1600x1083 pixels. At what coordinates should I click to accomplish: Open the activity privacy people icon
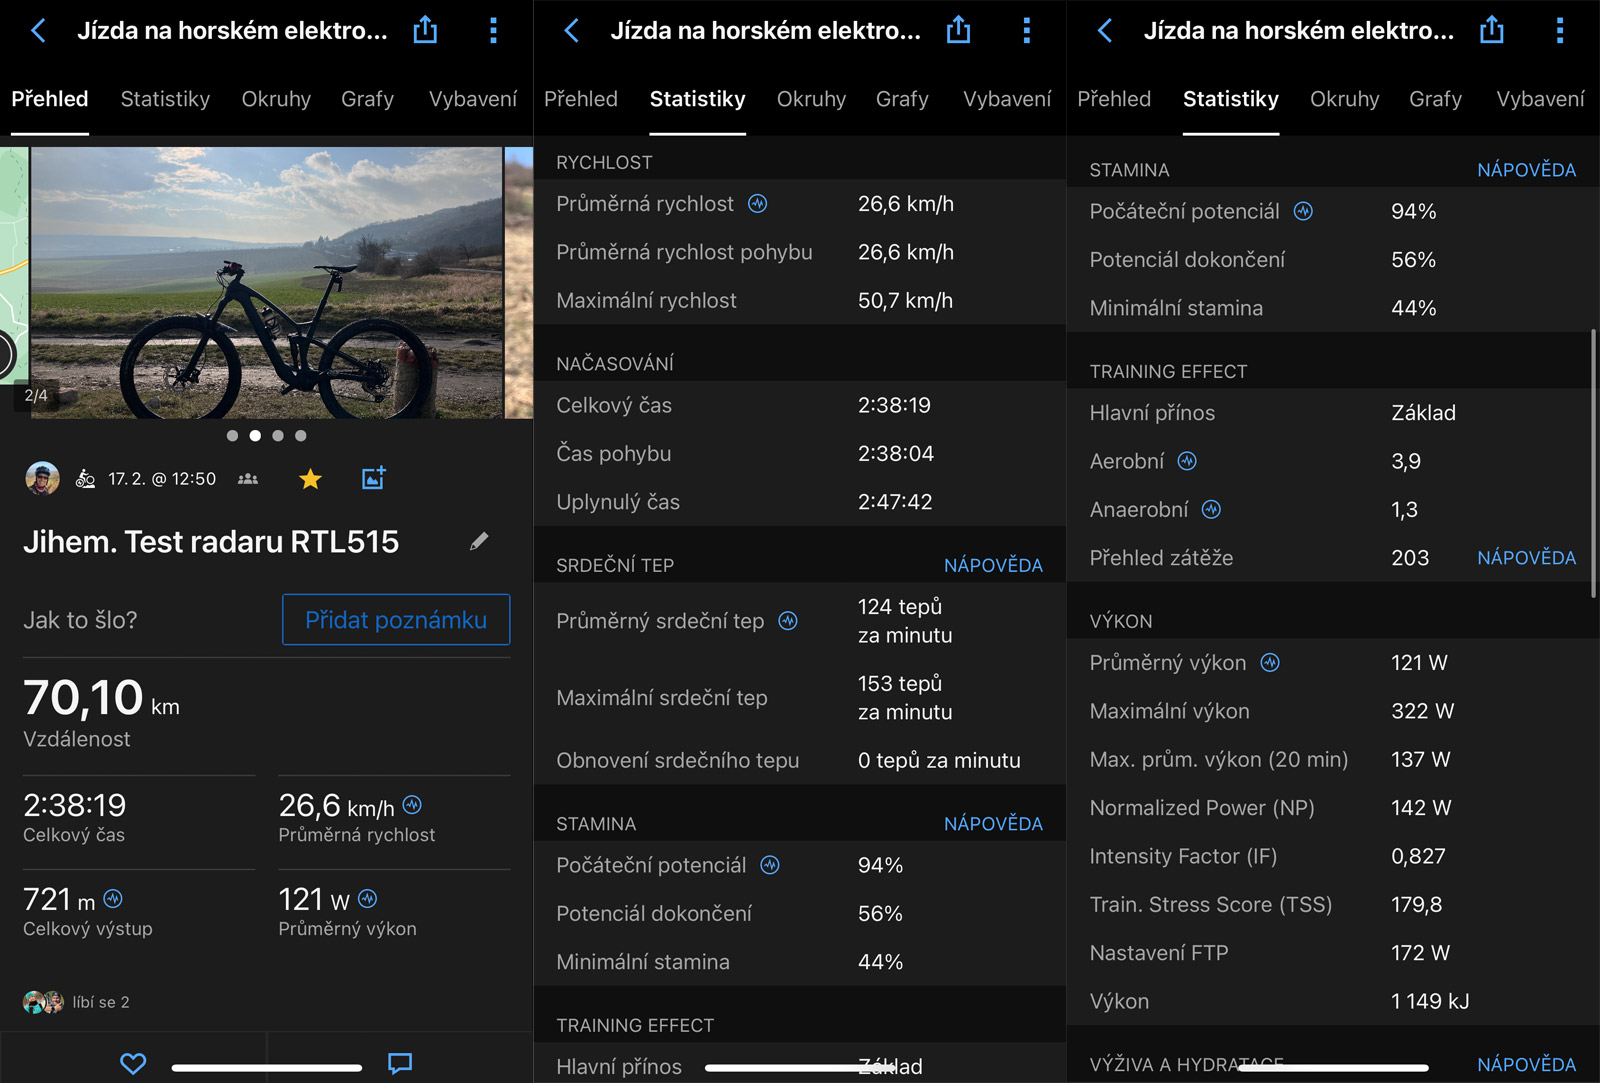(x=248, y=479)
